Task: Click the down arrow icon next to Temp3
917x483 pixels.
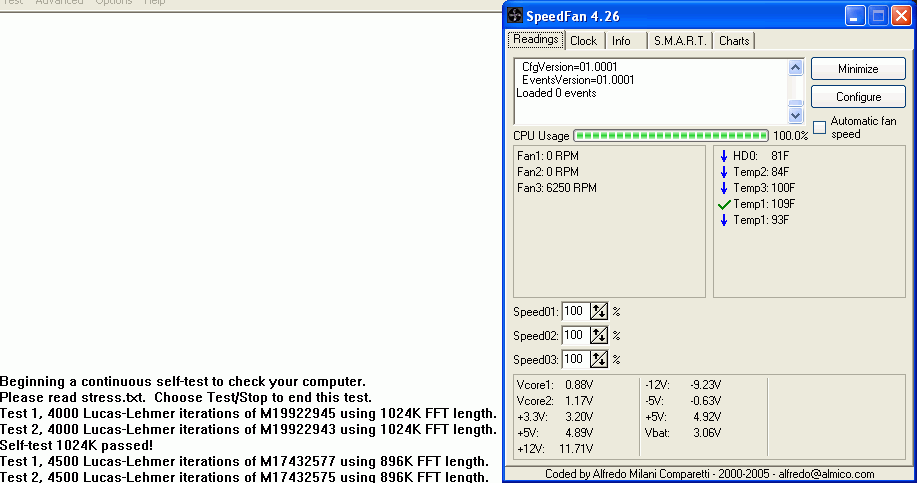Action: point(724,188)
